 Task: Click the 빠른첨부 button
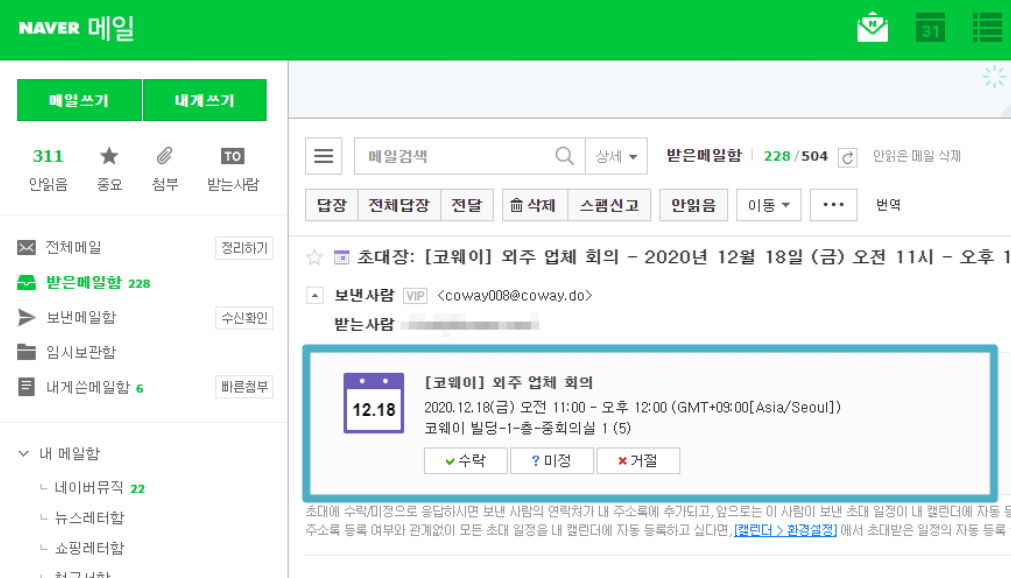244,387
